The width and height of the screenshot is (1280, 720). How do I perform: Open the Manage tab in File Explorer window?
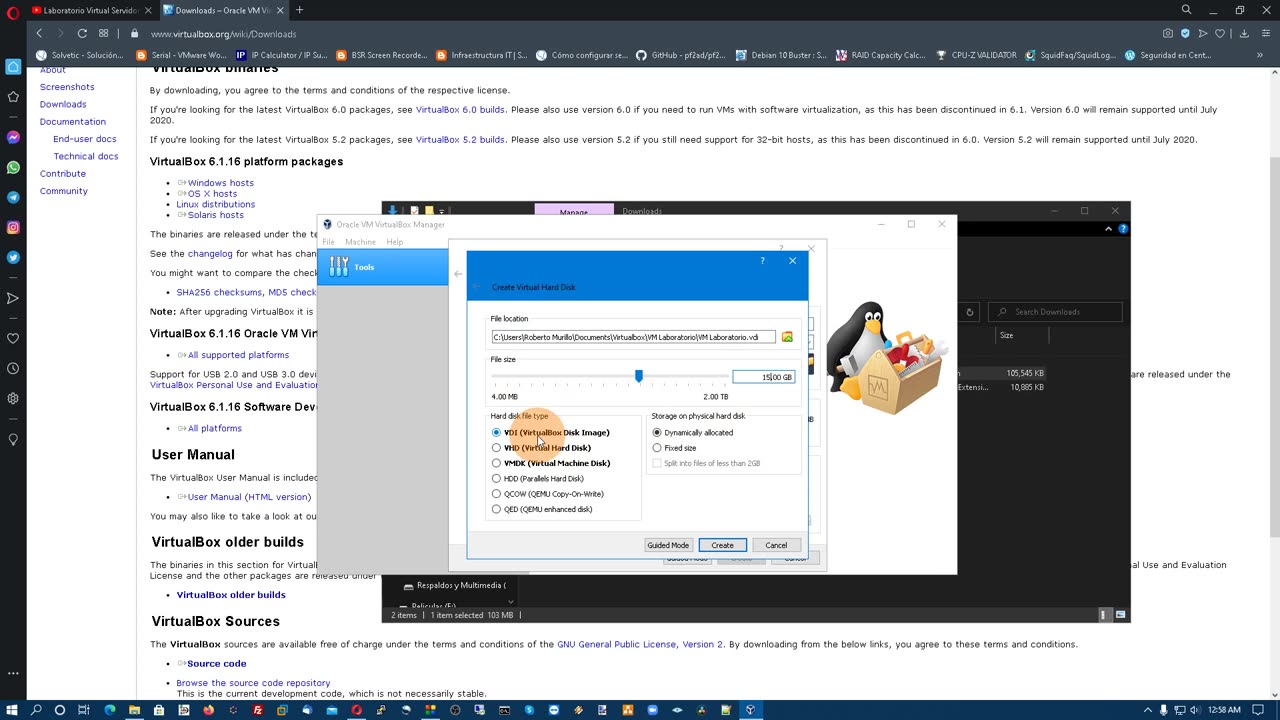tap(574, 211)
